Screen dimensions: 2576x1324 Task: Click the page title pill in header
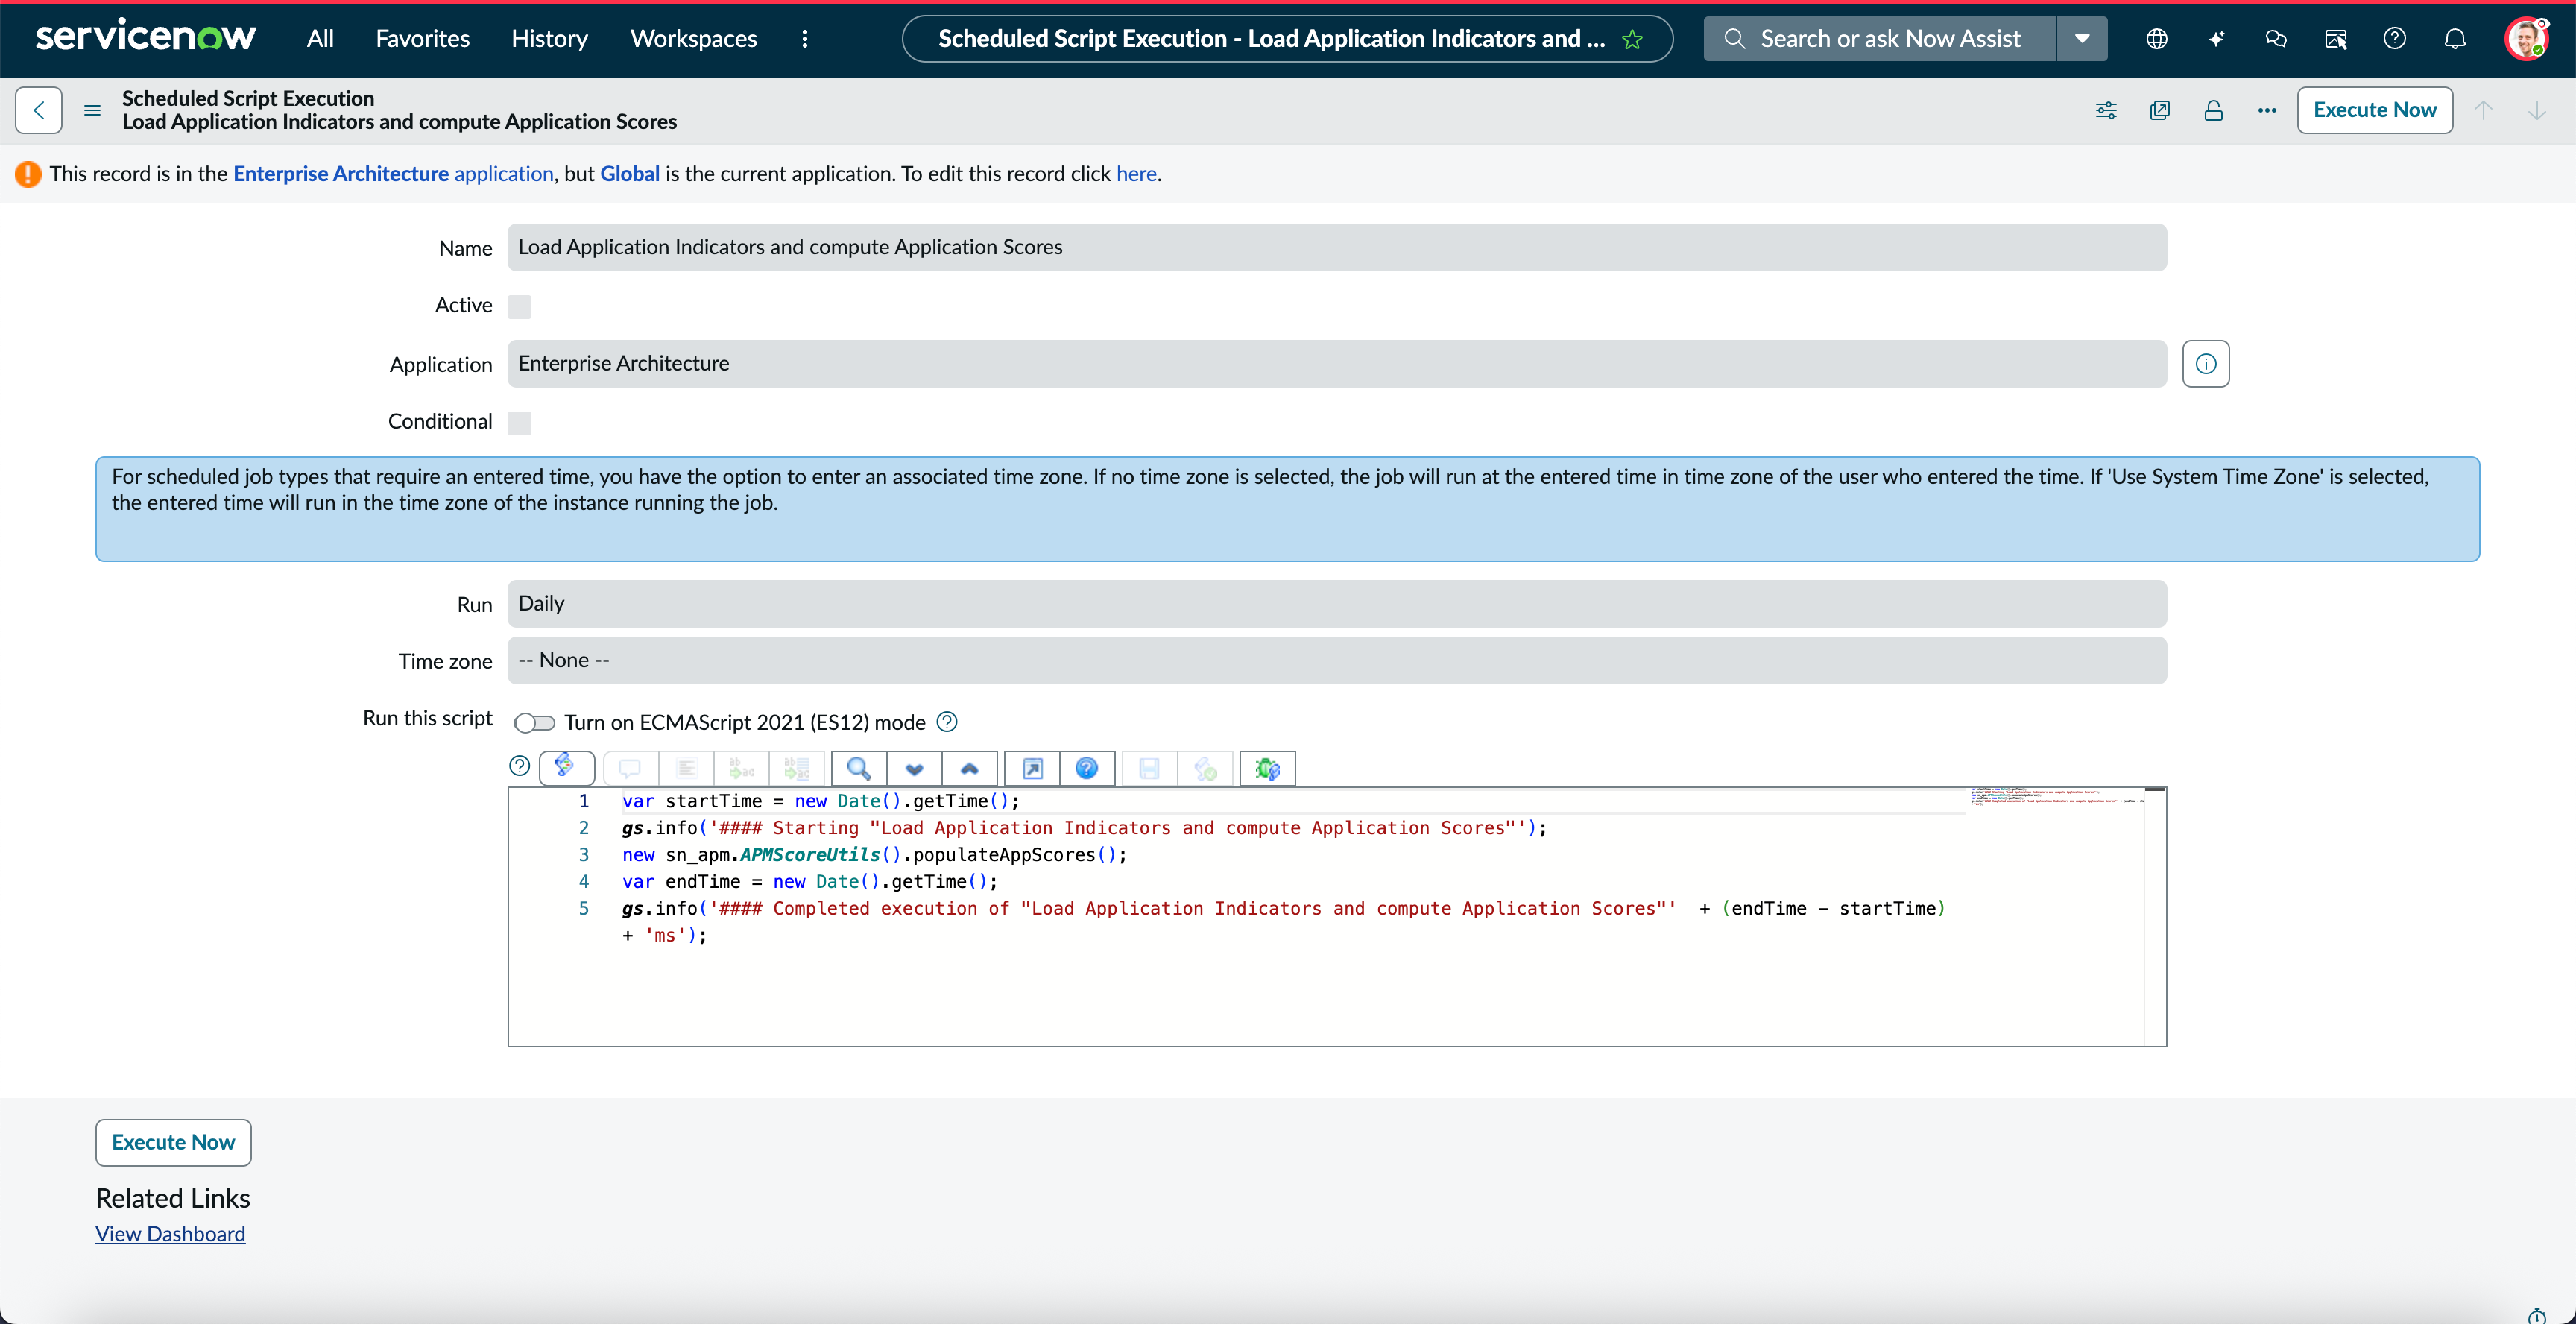(x=1287, y=39)
